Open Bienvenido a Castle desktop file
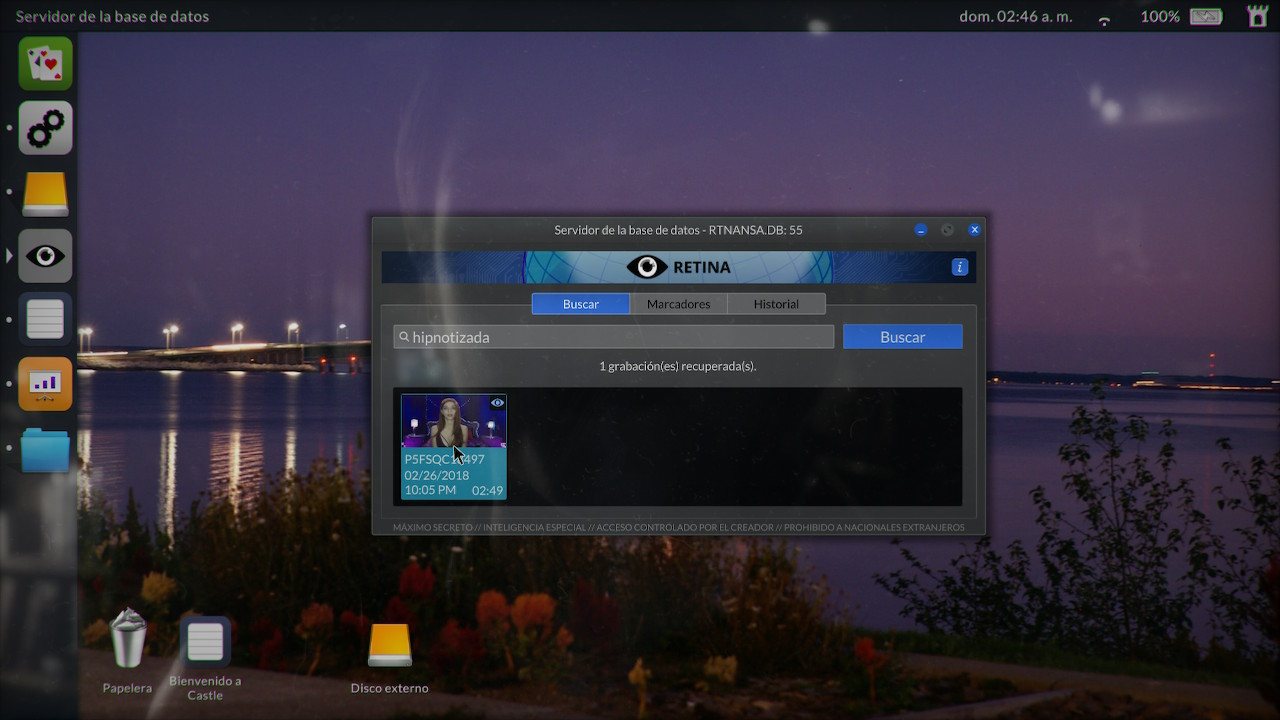This screenshot has width=1280, height=720. click(x=205, y=643)
